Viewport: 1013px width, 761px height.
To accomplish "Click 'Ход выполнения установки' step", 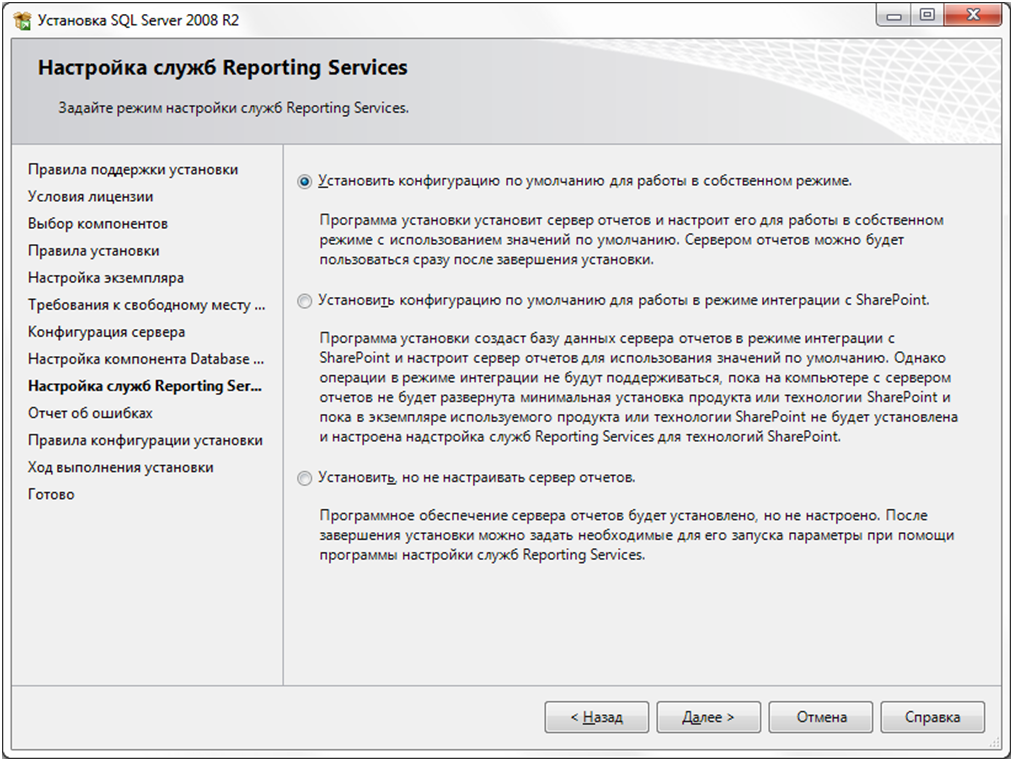I will pos(121,468).
